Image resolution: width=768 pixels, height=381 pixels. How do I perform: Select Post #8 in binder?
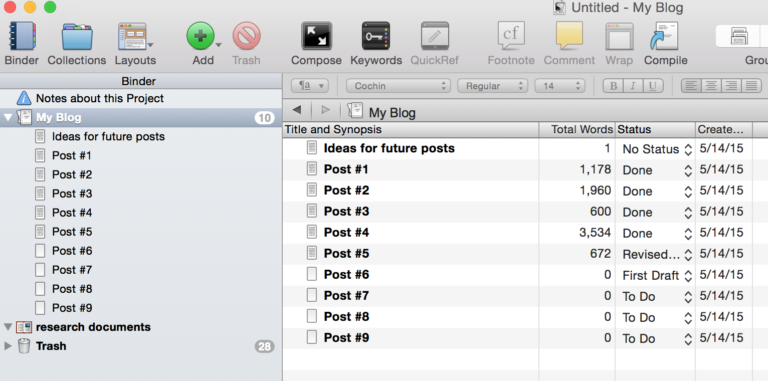(72, 289)
